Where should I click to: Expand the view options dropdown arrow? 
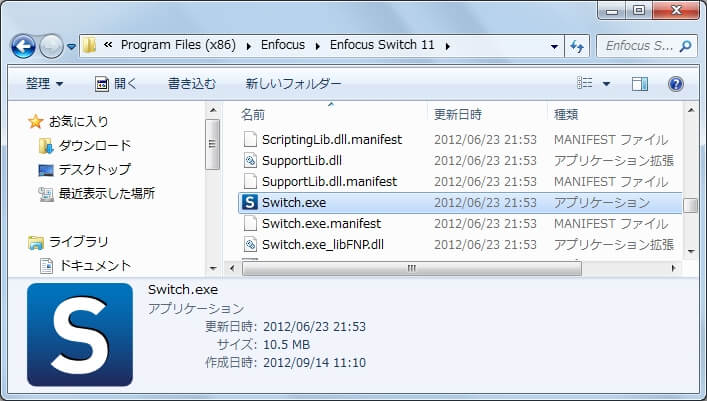click(606, 84)
